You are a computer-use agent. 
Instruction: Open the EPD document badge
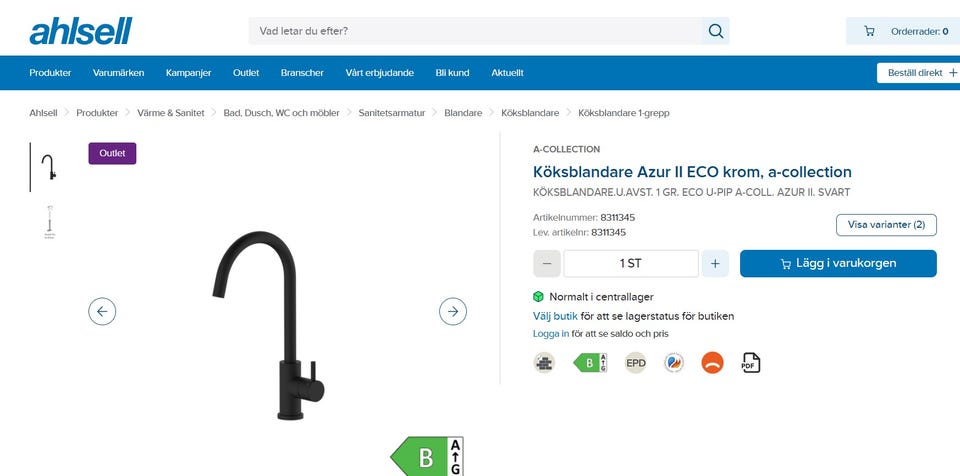[636, 363]
